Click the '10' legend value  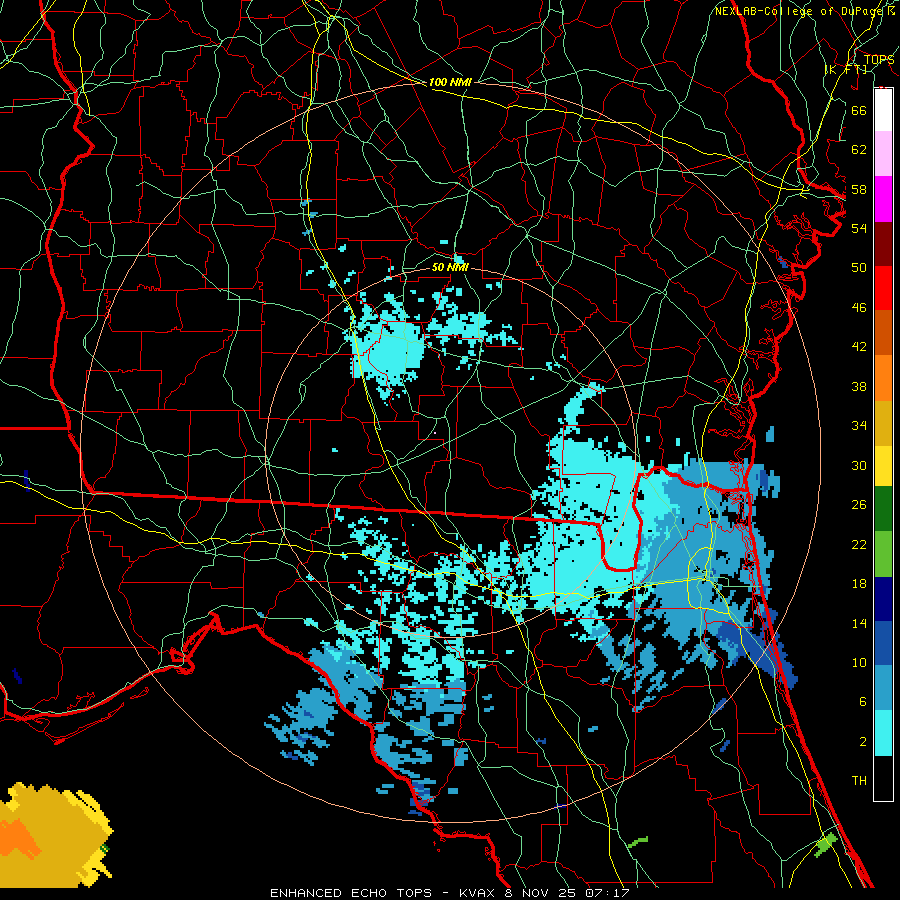coord(859,663)
